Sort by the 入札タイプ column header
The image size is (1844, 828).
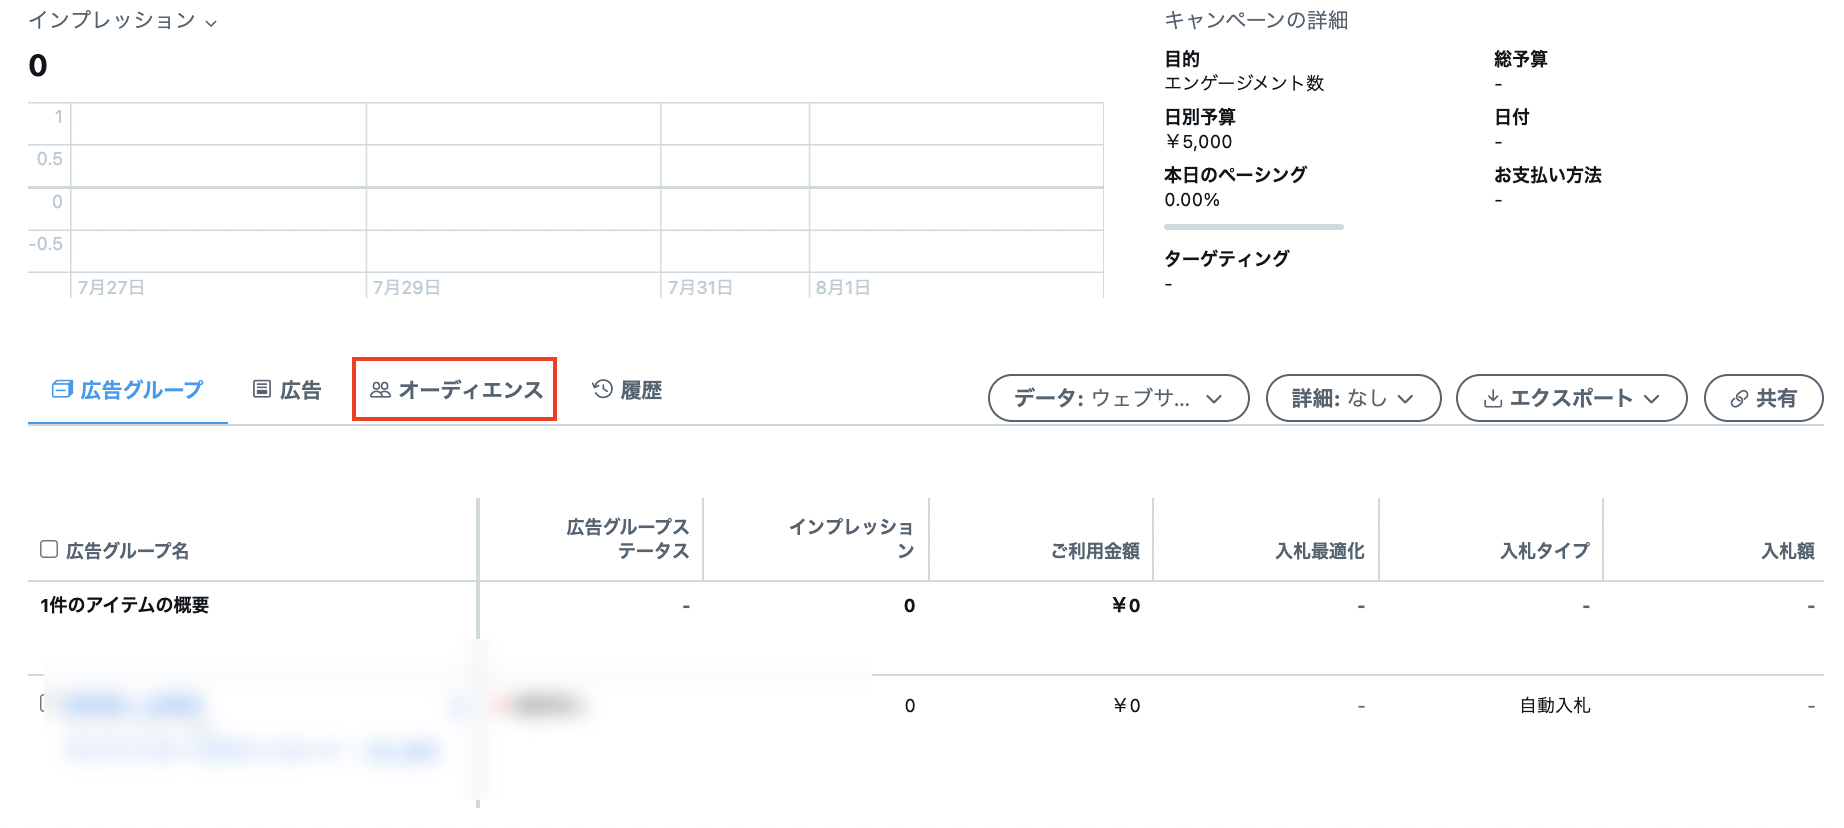coord(1544,551)
